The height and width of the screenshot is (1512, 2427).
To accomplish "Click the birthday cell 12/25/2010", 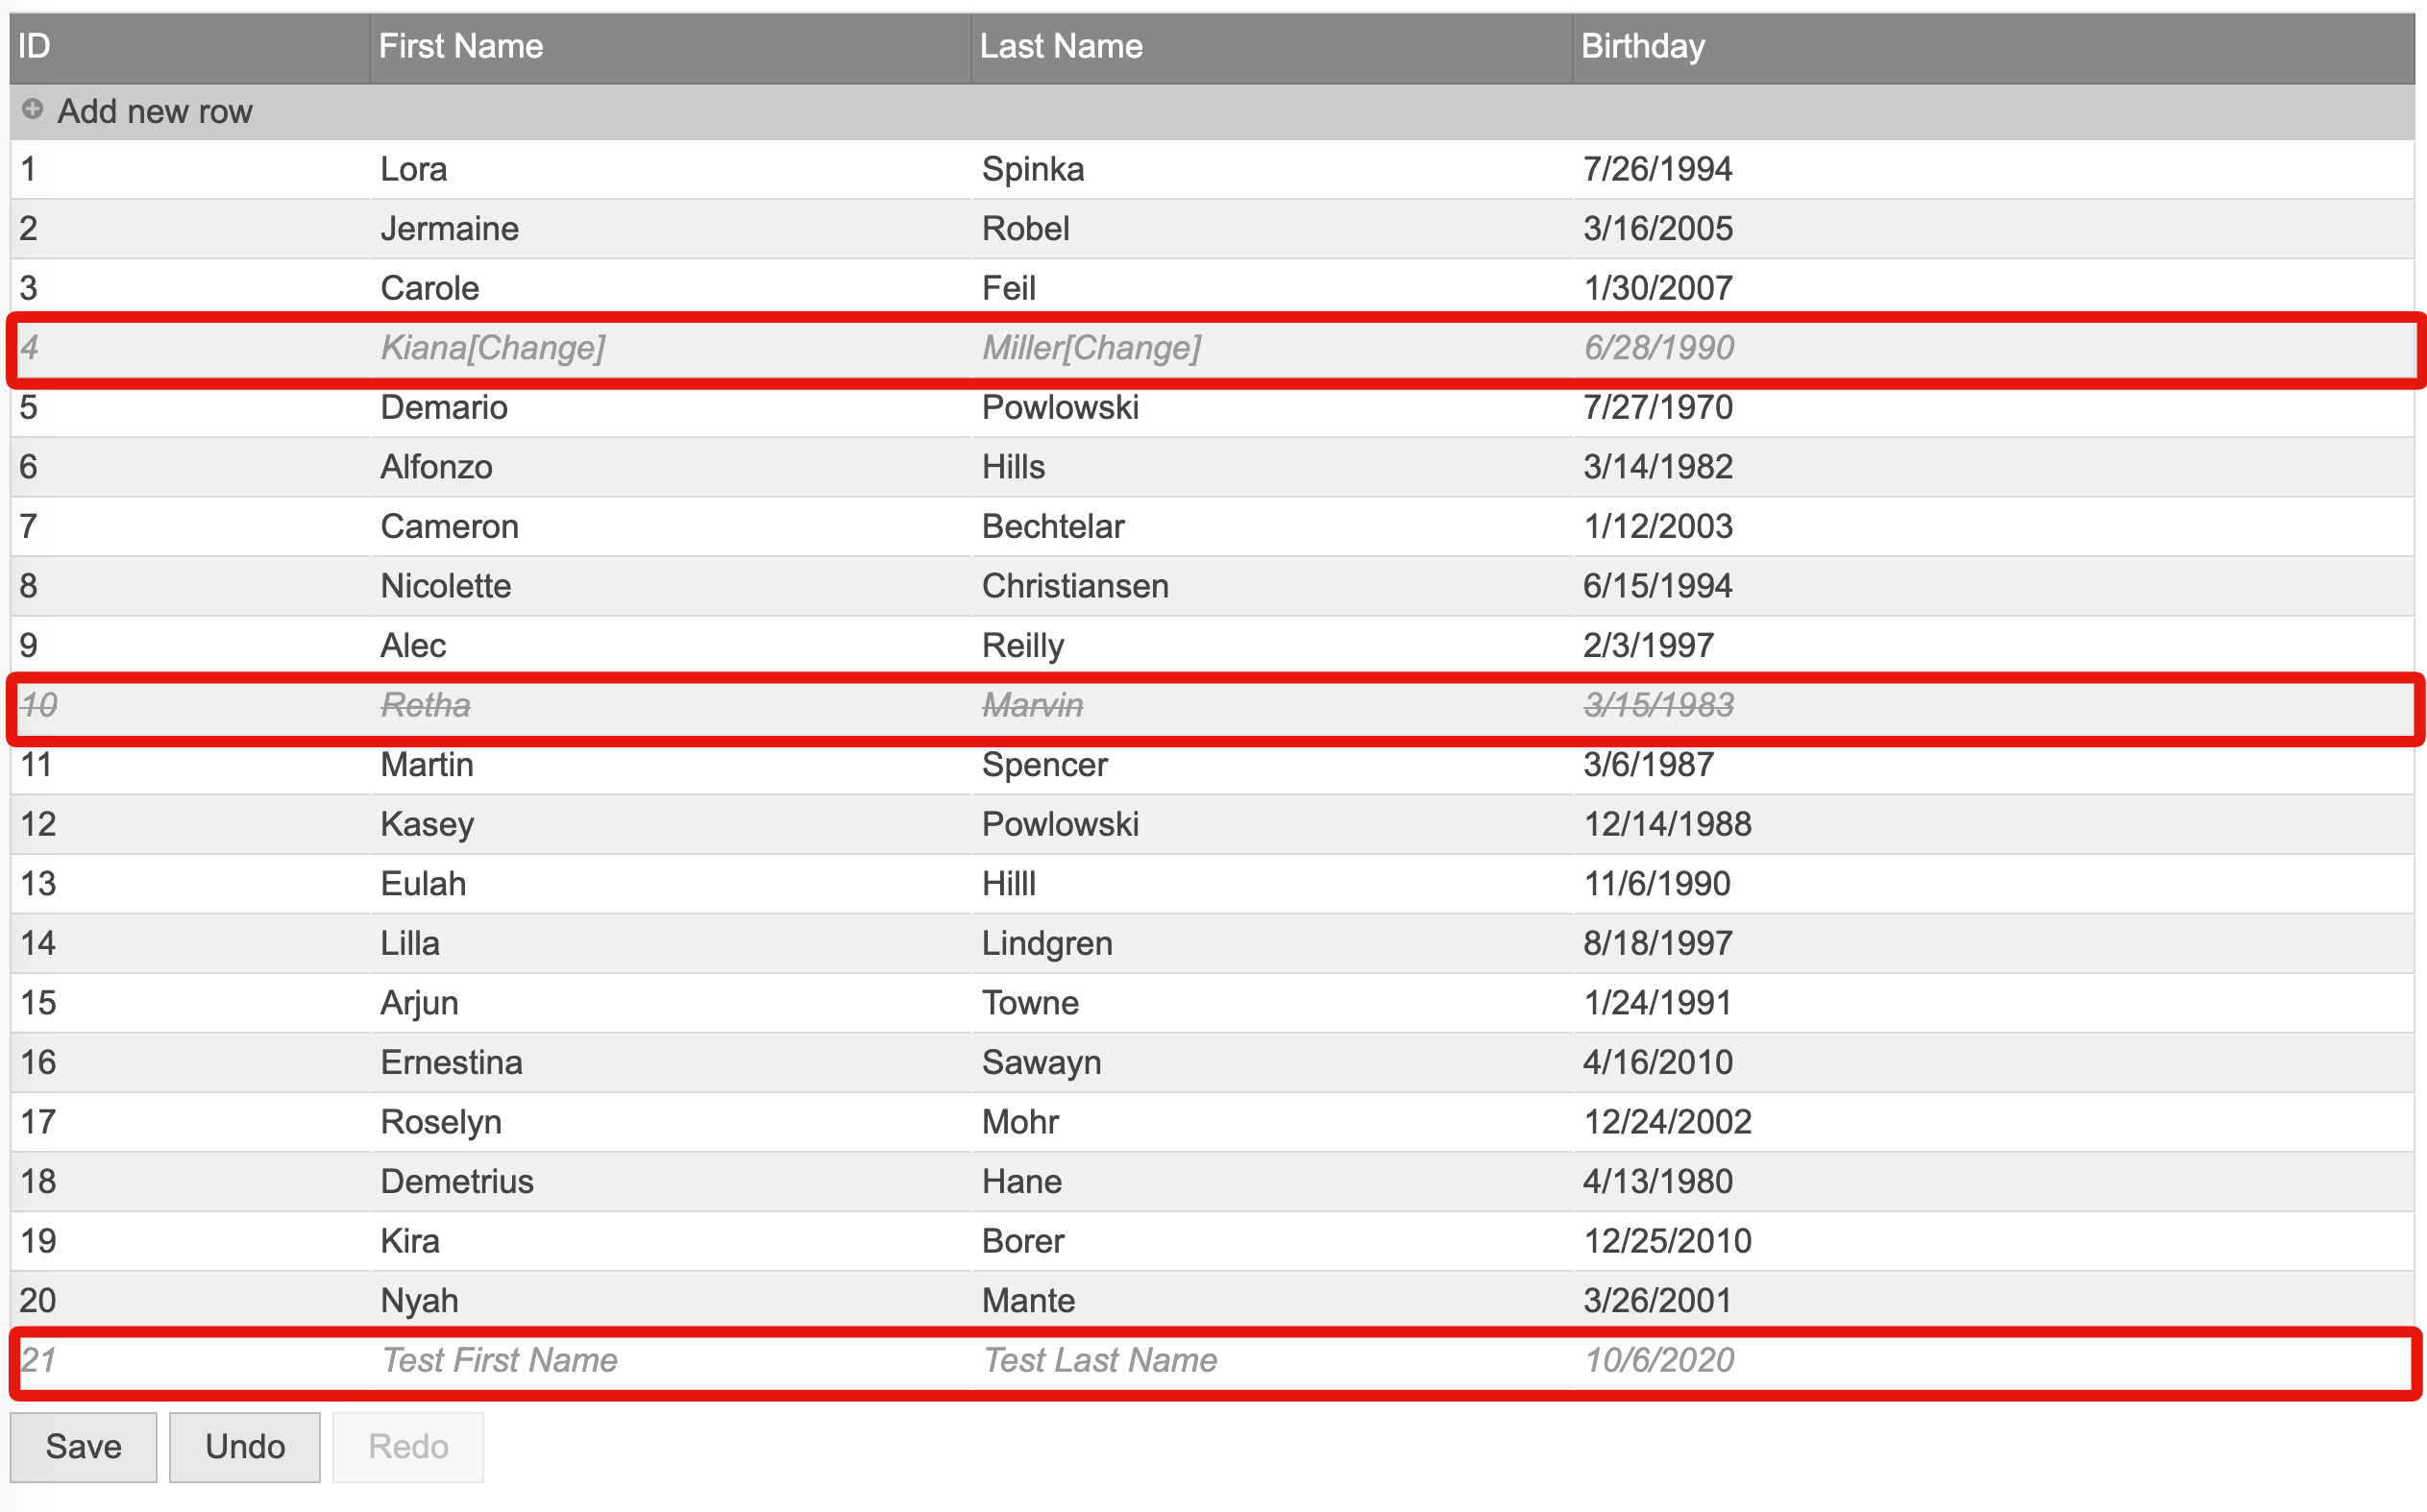I will pyautogui.click(x=1667, y=1241).
